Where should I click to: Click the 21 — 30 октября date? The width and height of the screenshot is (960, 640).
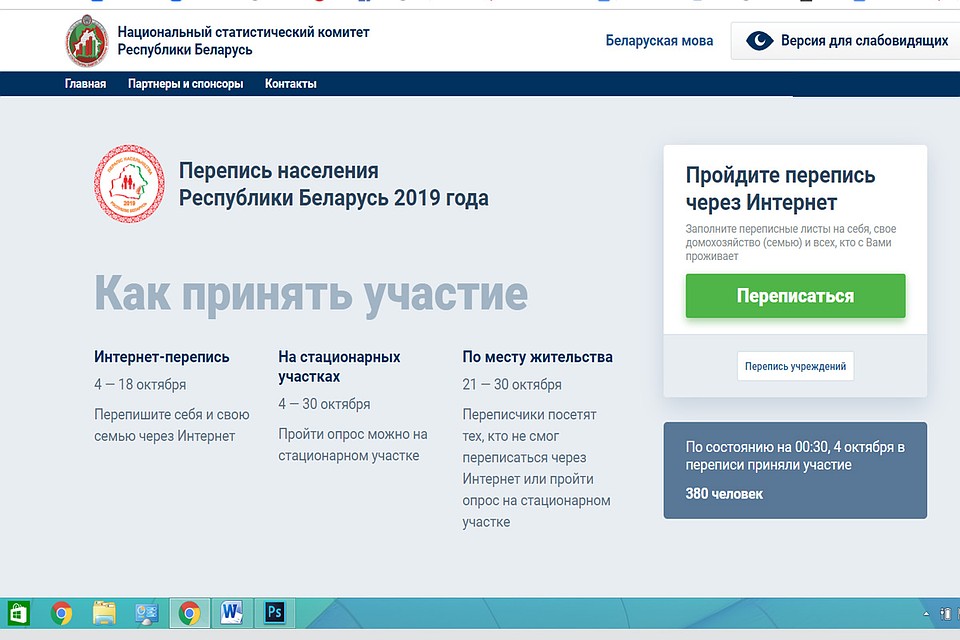[512, 385]
